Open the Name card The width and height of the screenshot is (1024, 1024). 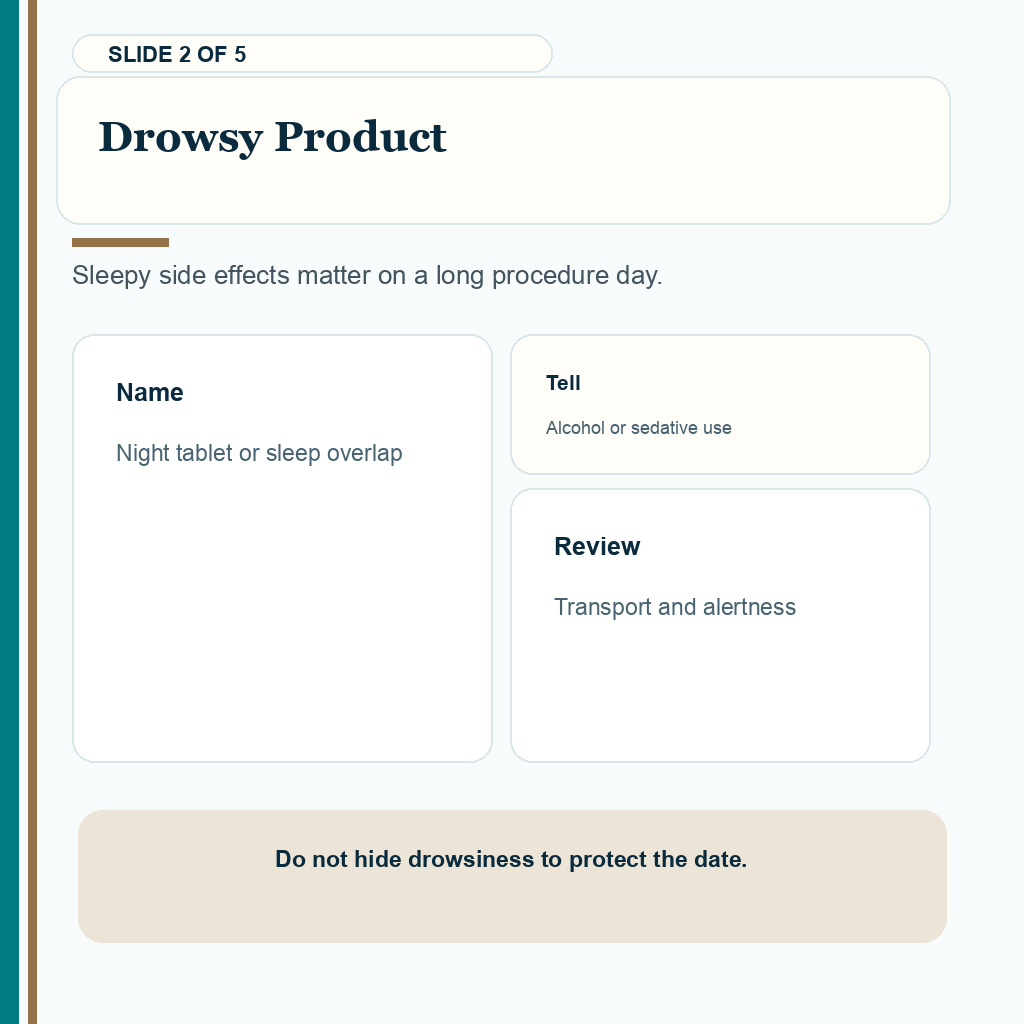[282, 549]
